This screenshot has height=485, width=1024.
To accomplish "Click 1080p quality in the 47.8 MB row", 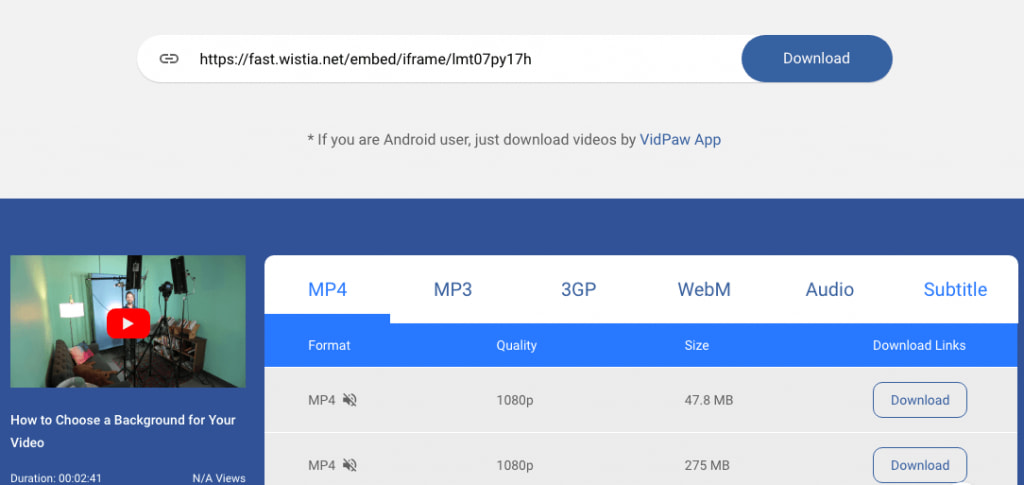I will (x=515, y=400).
